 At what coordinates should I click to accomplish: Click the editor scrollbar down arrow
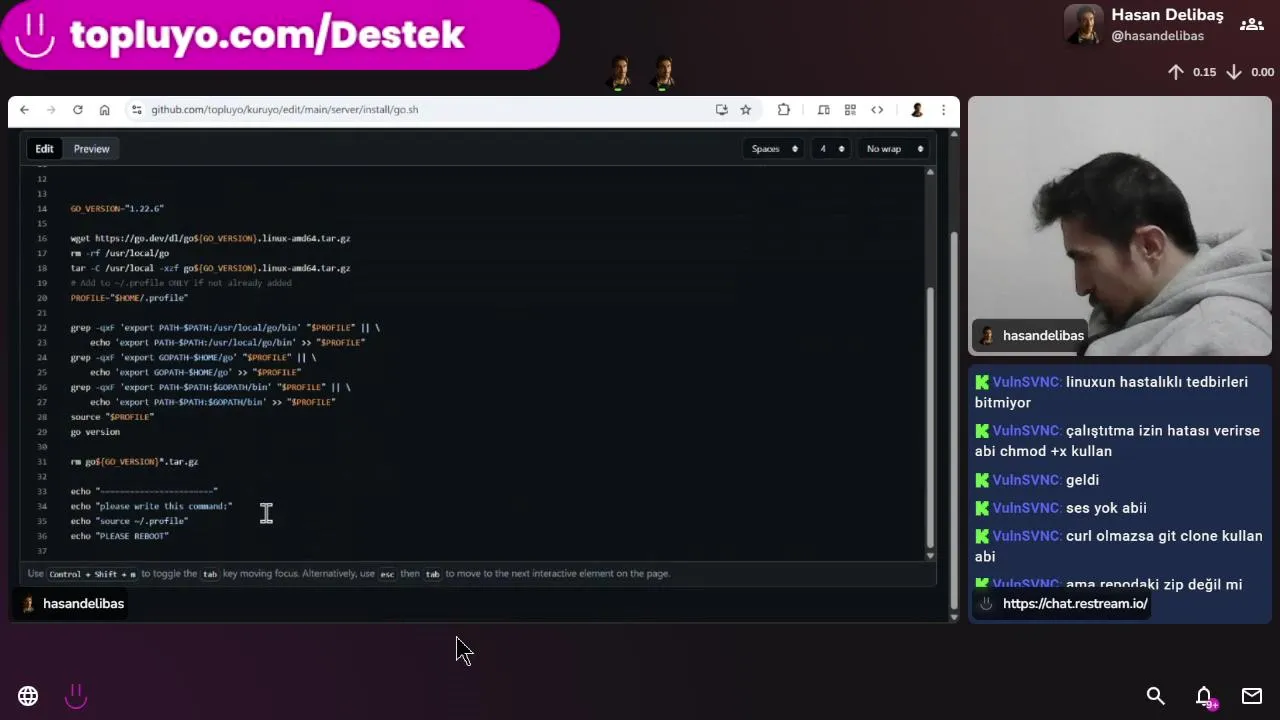pyautogui.click(x=930, y=555)
